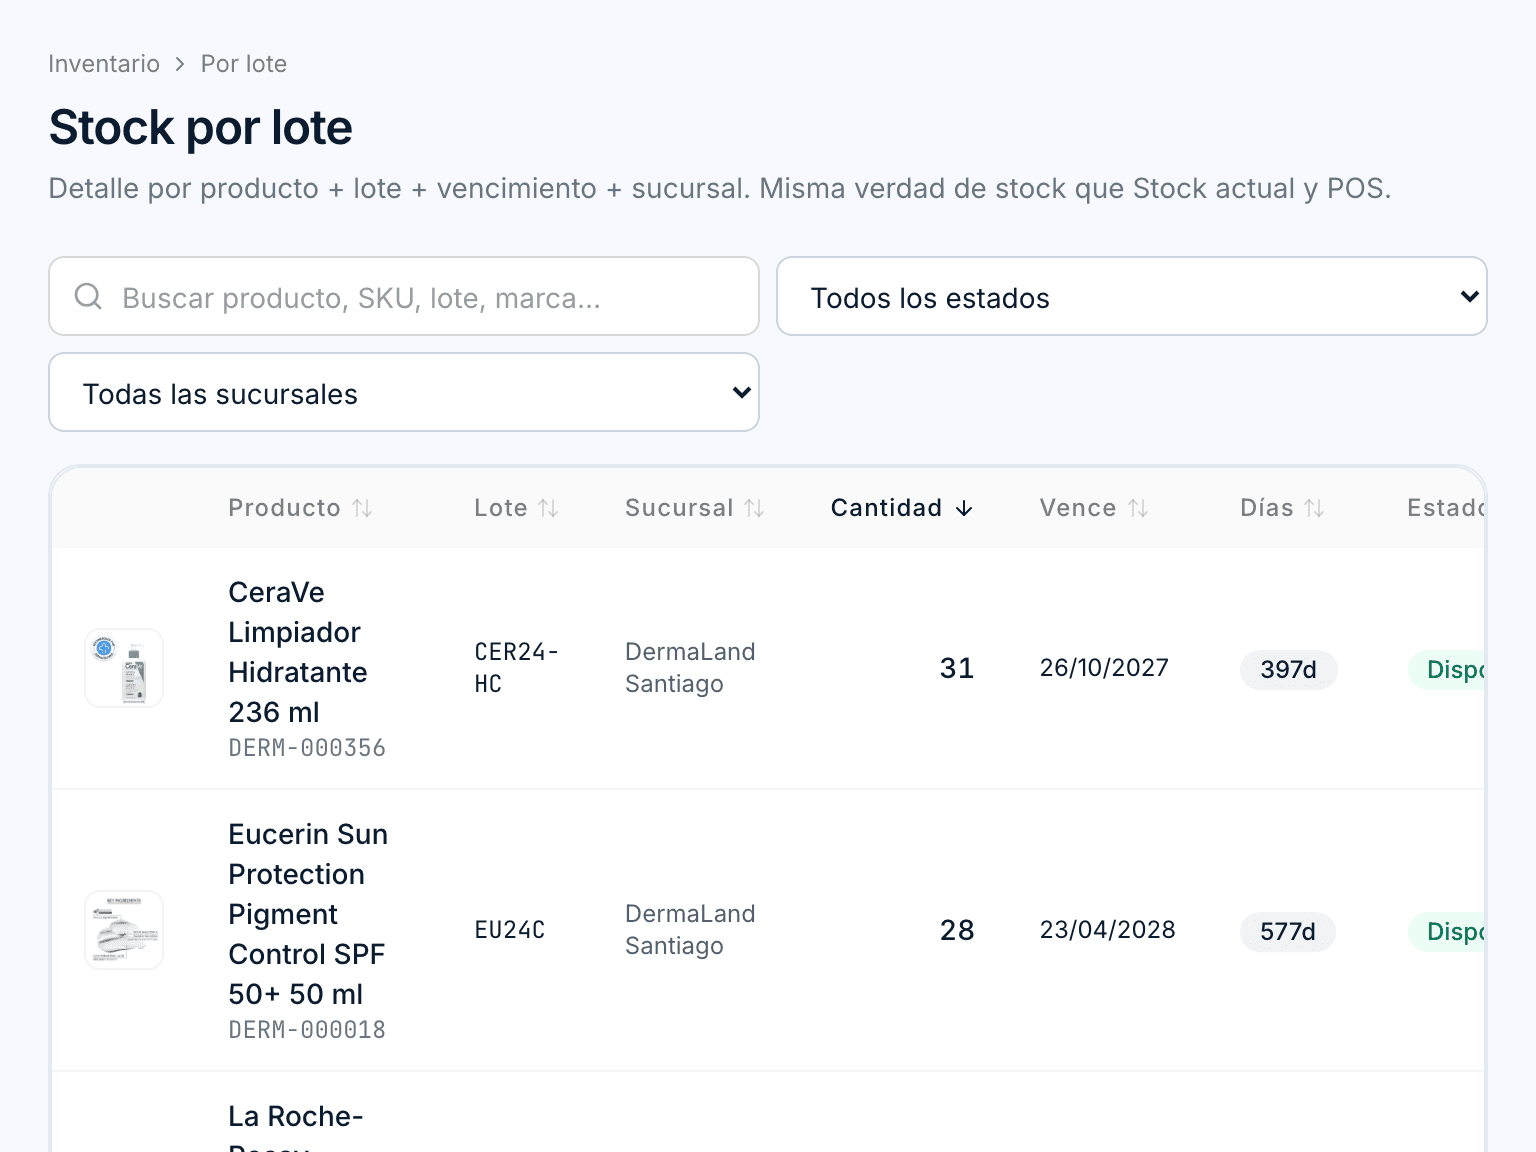The width and height of the screenshot is (1536, 1152).
Task: Sort table by Días column
Action: pyautogui.click(x=1282, y=508)
